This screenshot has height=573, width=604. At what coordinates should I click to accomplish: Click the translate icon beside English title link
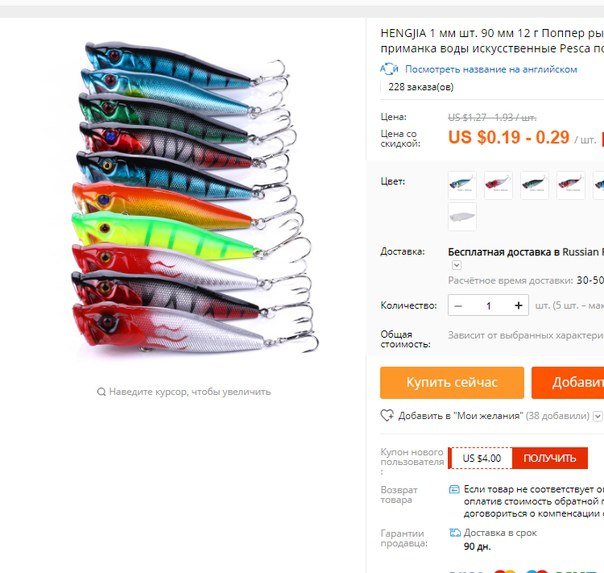389,69
